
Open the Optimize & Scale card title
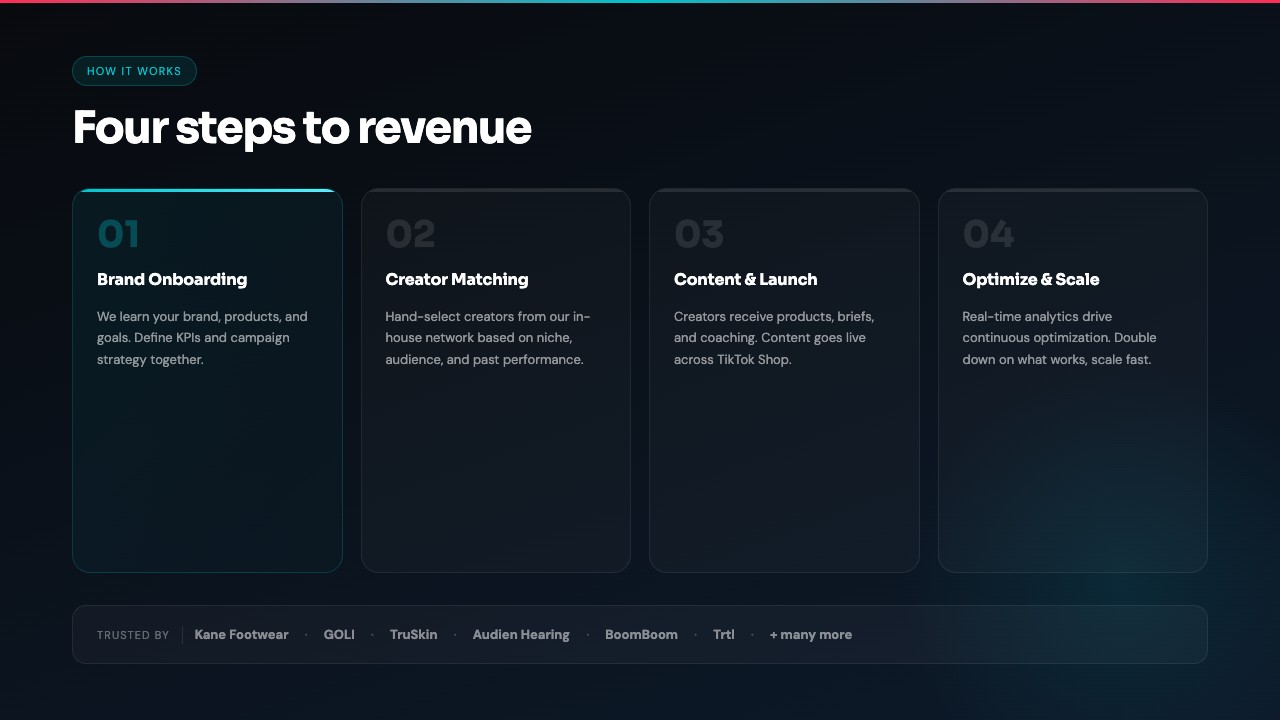(1030, 279)
